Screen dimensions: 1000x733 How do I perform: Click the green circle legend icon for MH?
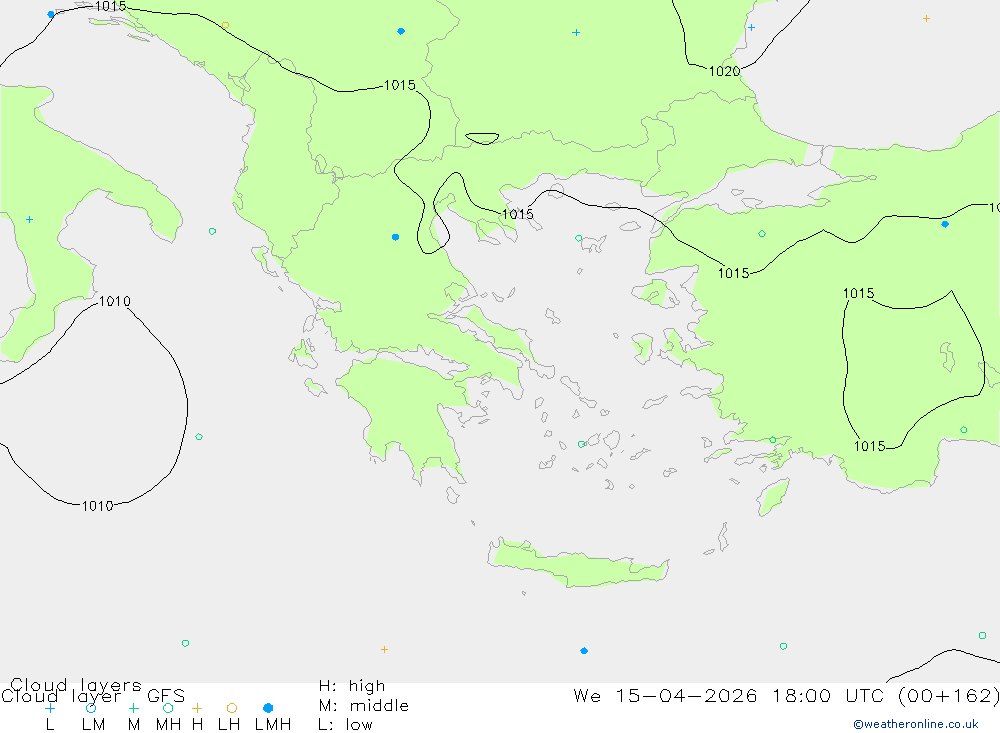[x=168, y=708]
